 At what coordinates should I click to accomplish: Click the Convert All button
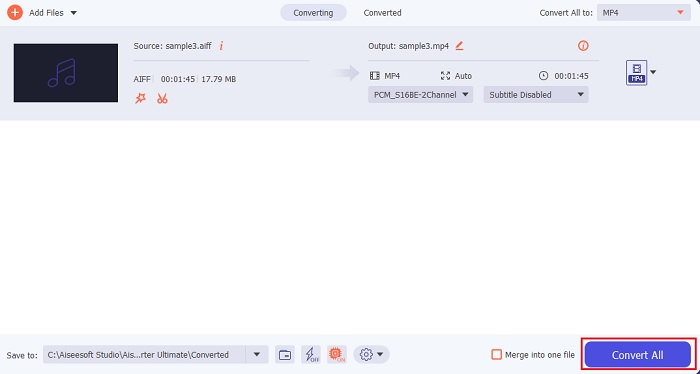click(x=638, y=355)
